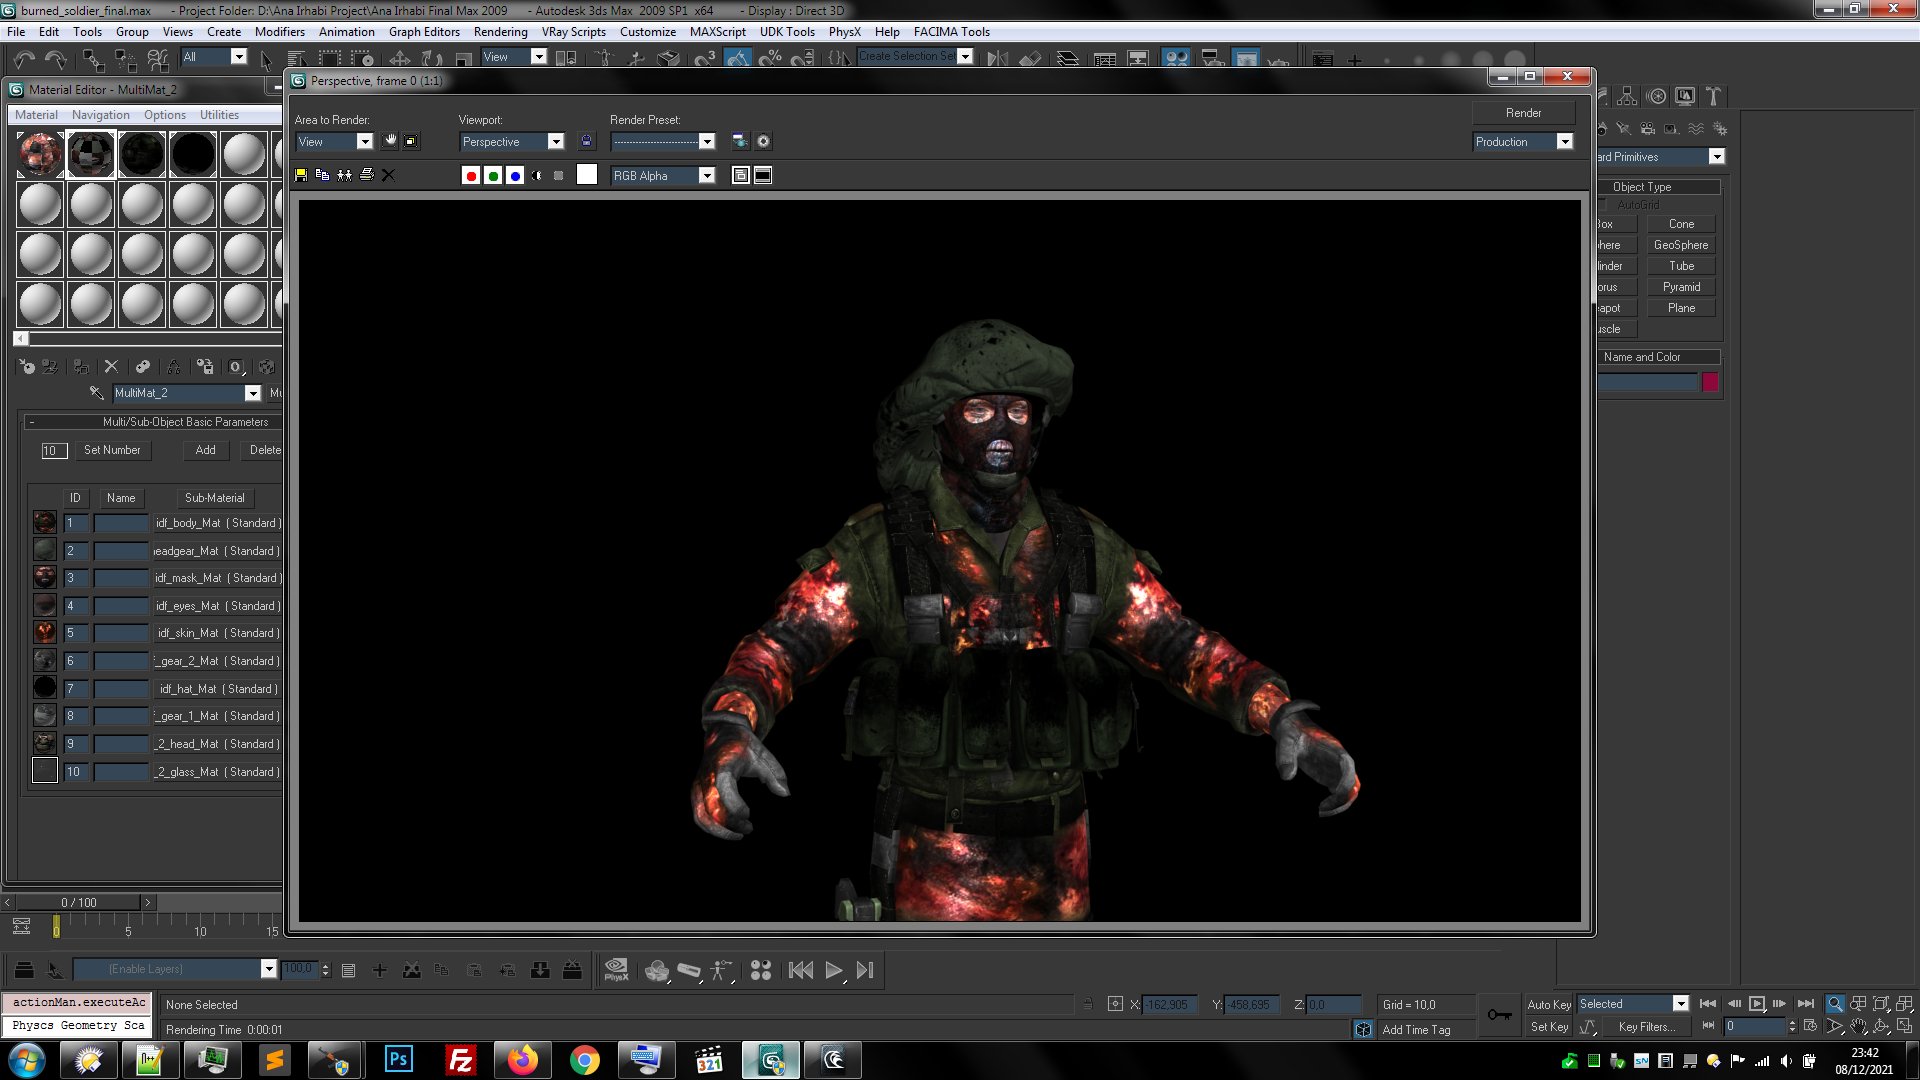Screen dimensions: 1920x1080
Task: Open the idf_body_Mat sub-material
Action: pos(217,523)
